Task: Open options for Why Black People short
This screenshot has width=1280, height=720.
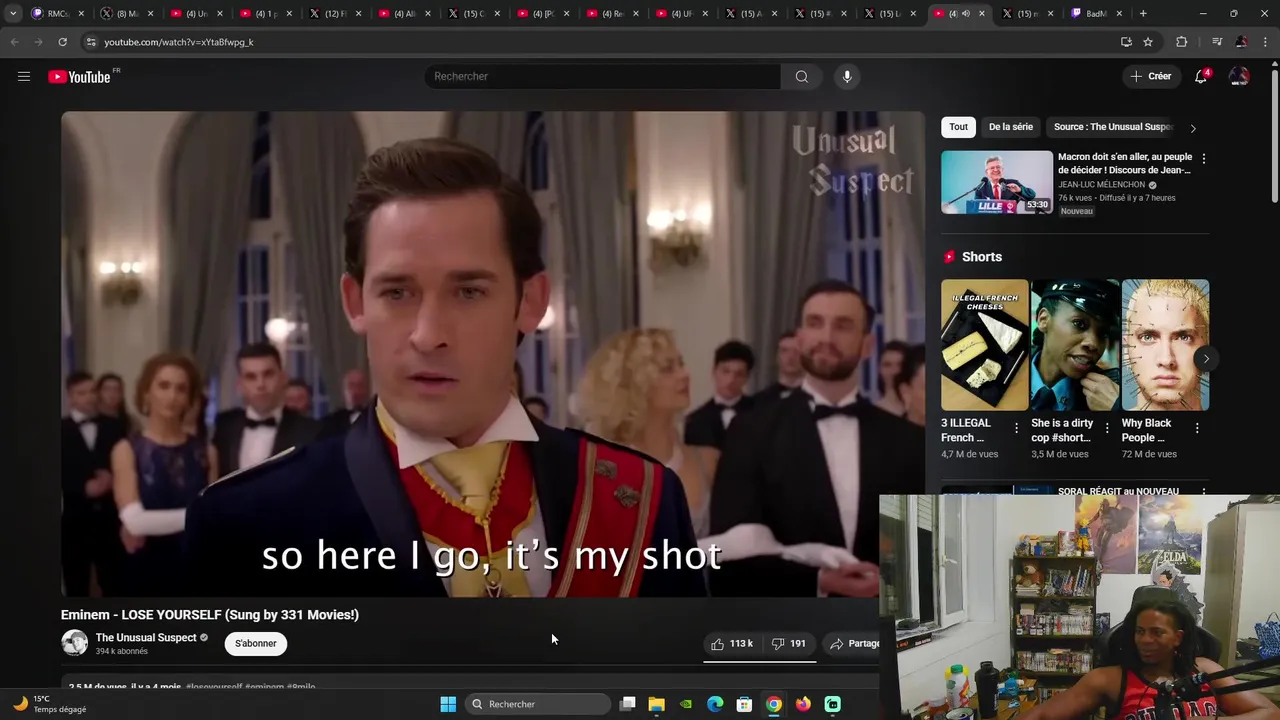Action: point(1197,428)
